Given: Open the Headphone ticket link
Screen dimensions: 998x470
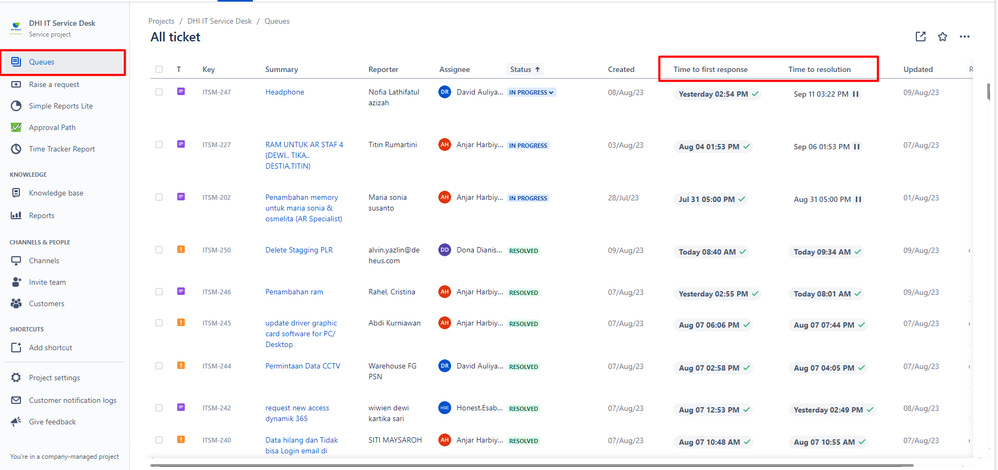Looking at the screenshot, I should pos(285,92).
